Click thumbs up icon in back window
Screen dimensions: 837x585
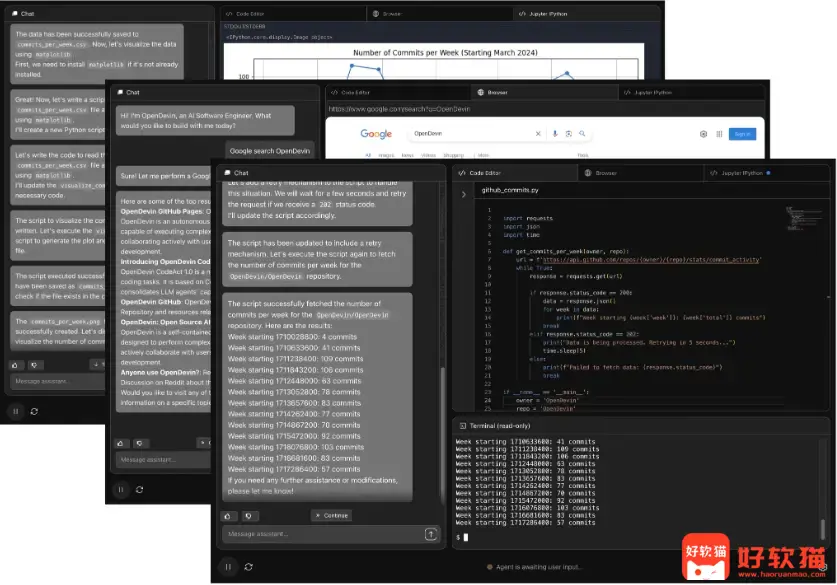15,365
